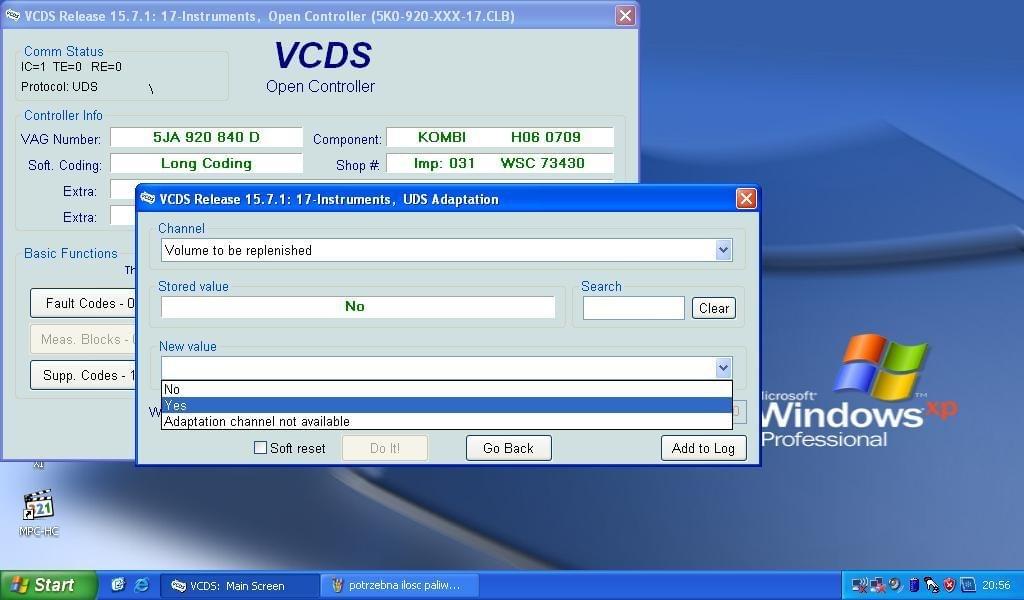The height and width of the screenshot is (600, 1024).
Task: Select 'Yes' in New value list
Action: (x=447, y=405)
